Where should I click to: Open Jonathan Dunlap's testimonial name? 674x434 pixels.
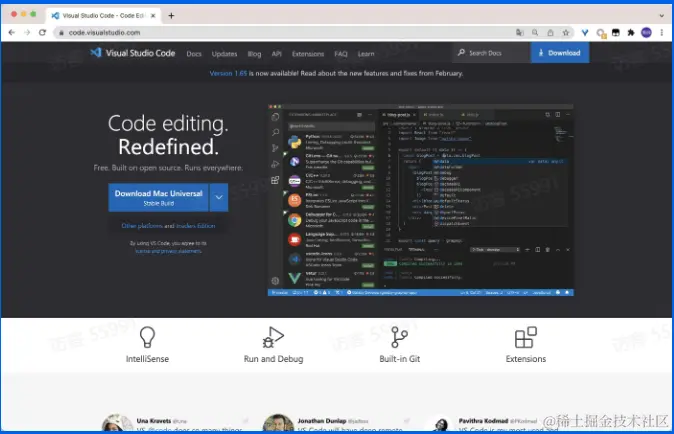pyautogui.click(x=322, y=421)
